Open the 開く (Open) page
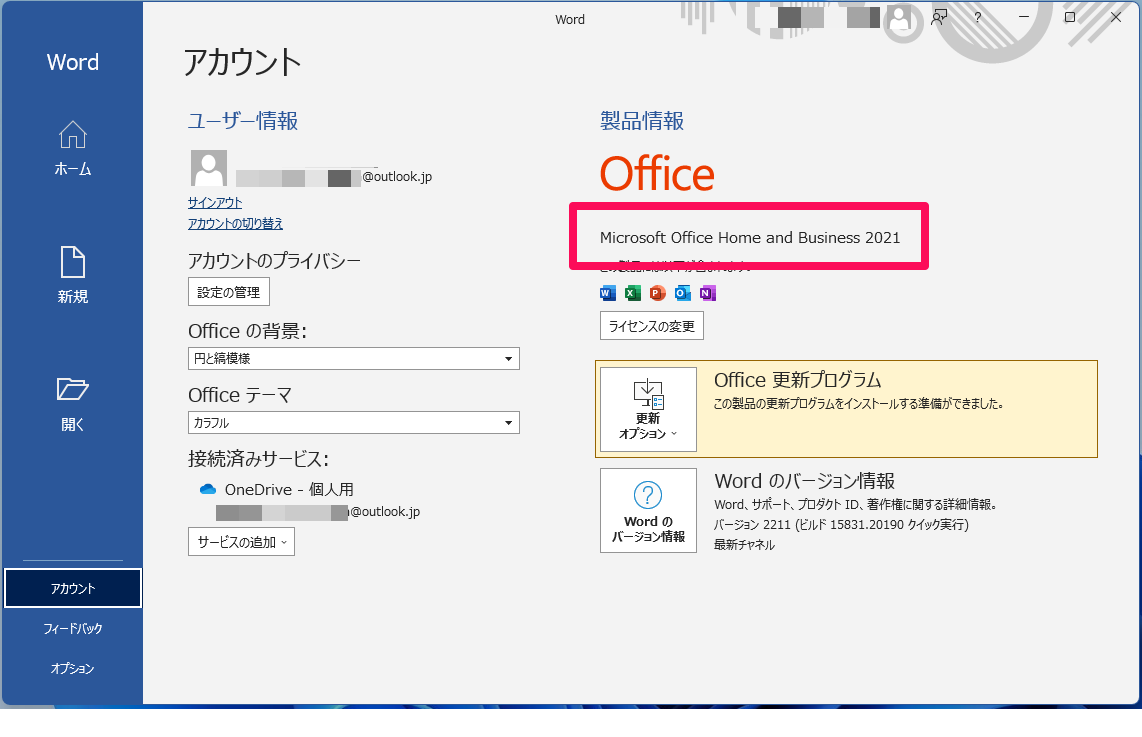 pos(73,404)
